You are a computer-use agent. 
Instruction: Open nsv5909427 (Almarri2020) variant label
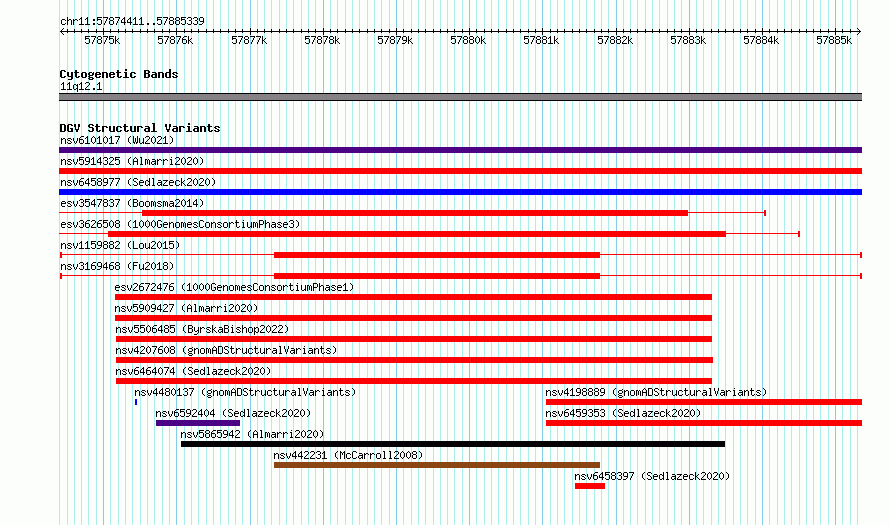(x=186, y=308)
